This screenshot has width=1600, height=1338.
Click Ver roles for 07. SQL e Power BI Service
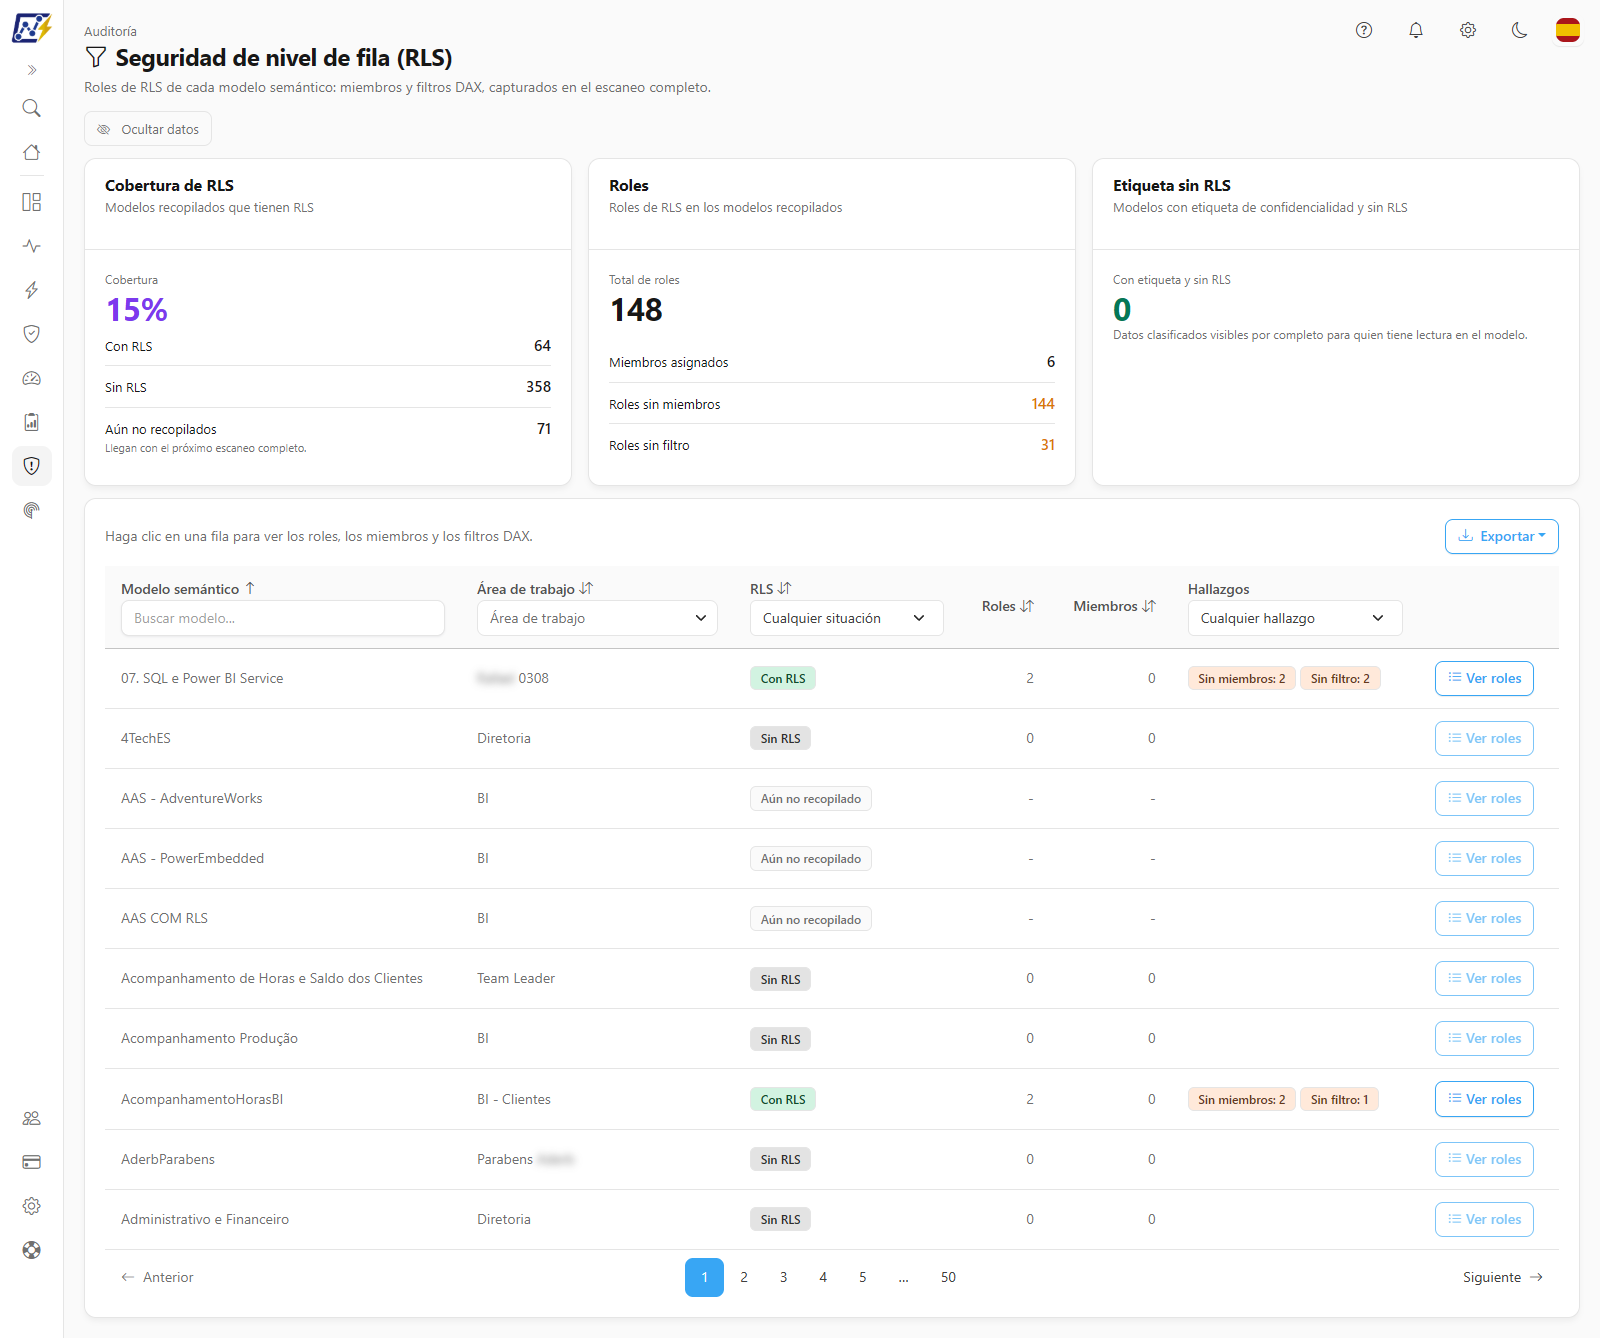1484,678
